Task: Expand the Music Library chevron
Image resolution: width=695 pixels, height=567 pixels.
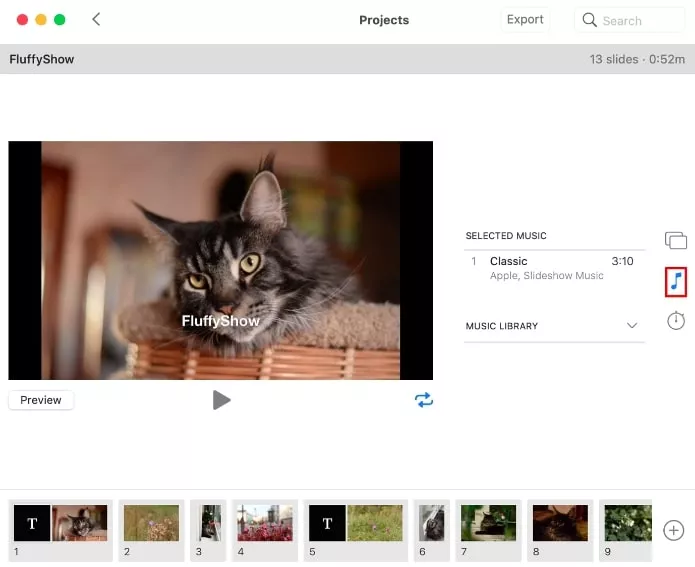Action: click(632, 326)
